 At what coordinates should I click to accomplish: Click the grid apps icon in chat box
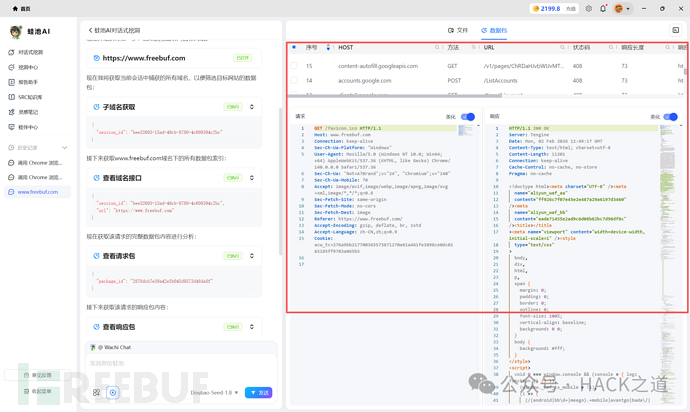pos(96,392)
